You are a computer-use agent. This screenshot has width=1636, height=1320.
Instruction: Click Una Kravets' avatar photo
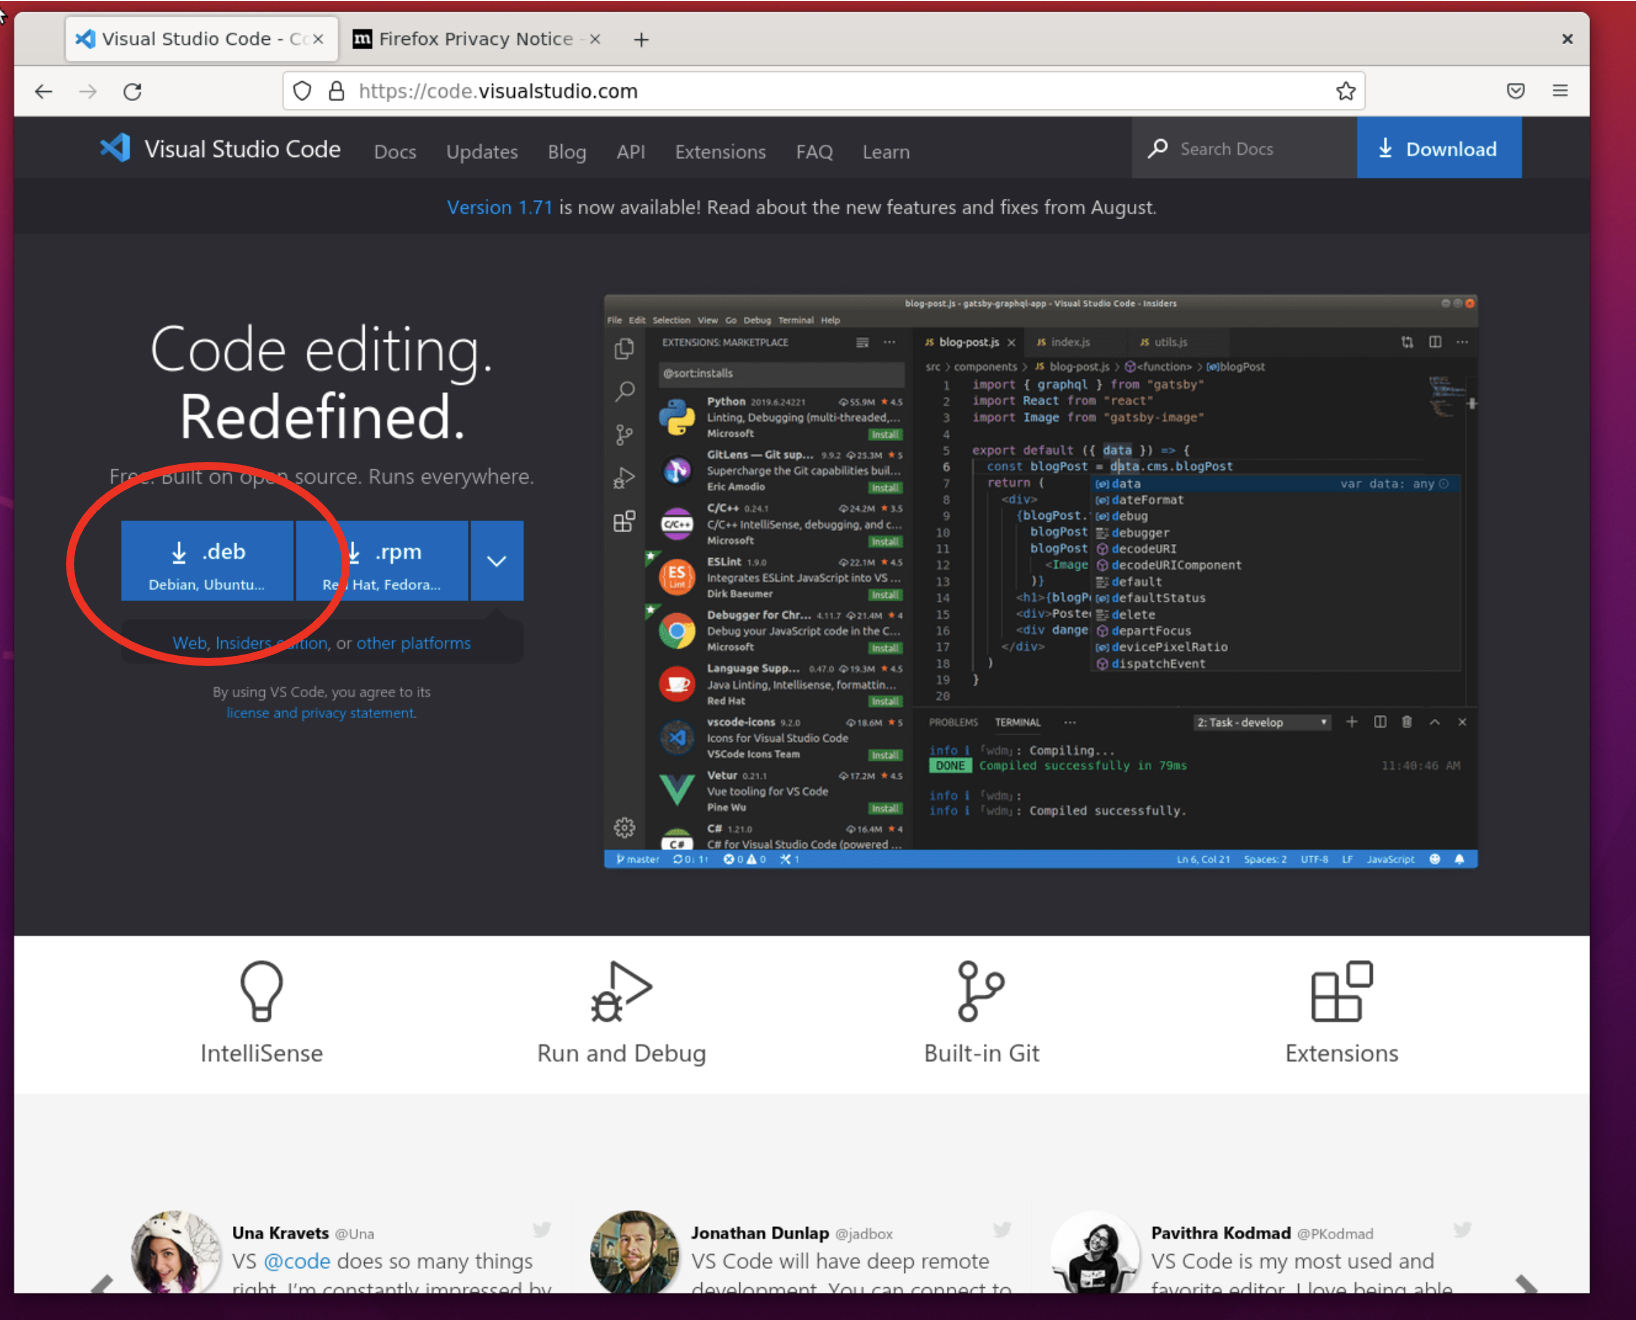tap(176, 1252)
